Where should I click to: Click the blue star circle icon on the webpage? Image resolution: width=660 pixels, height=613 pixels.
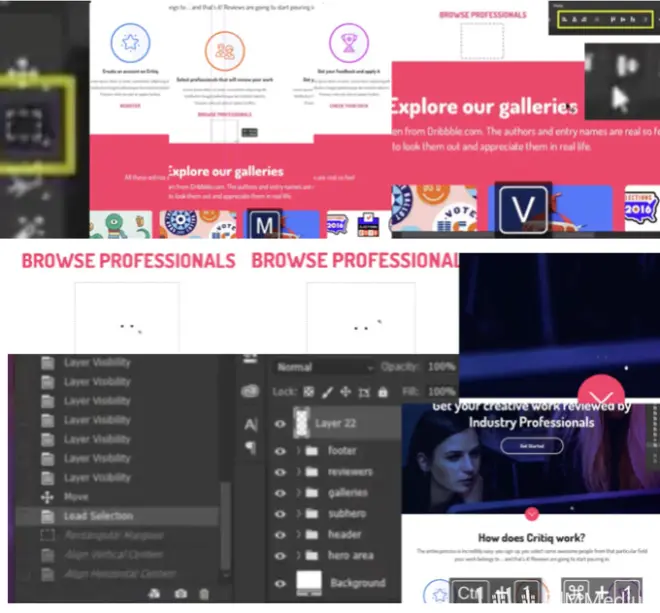[x=130, y=43]
